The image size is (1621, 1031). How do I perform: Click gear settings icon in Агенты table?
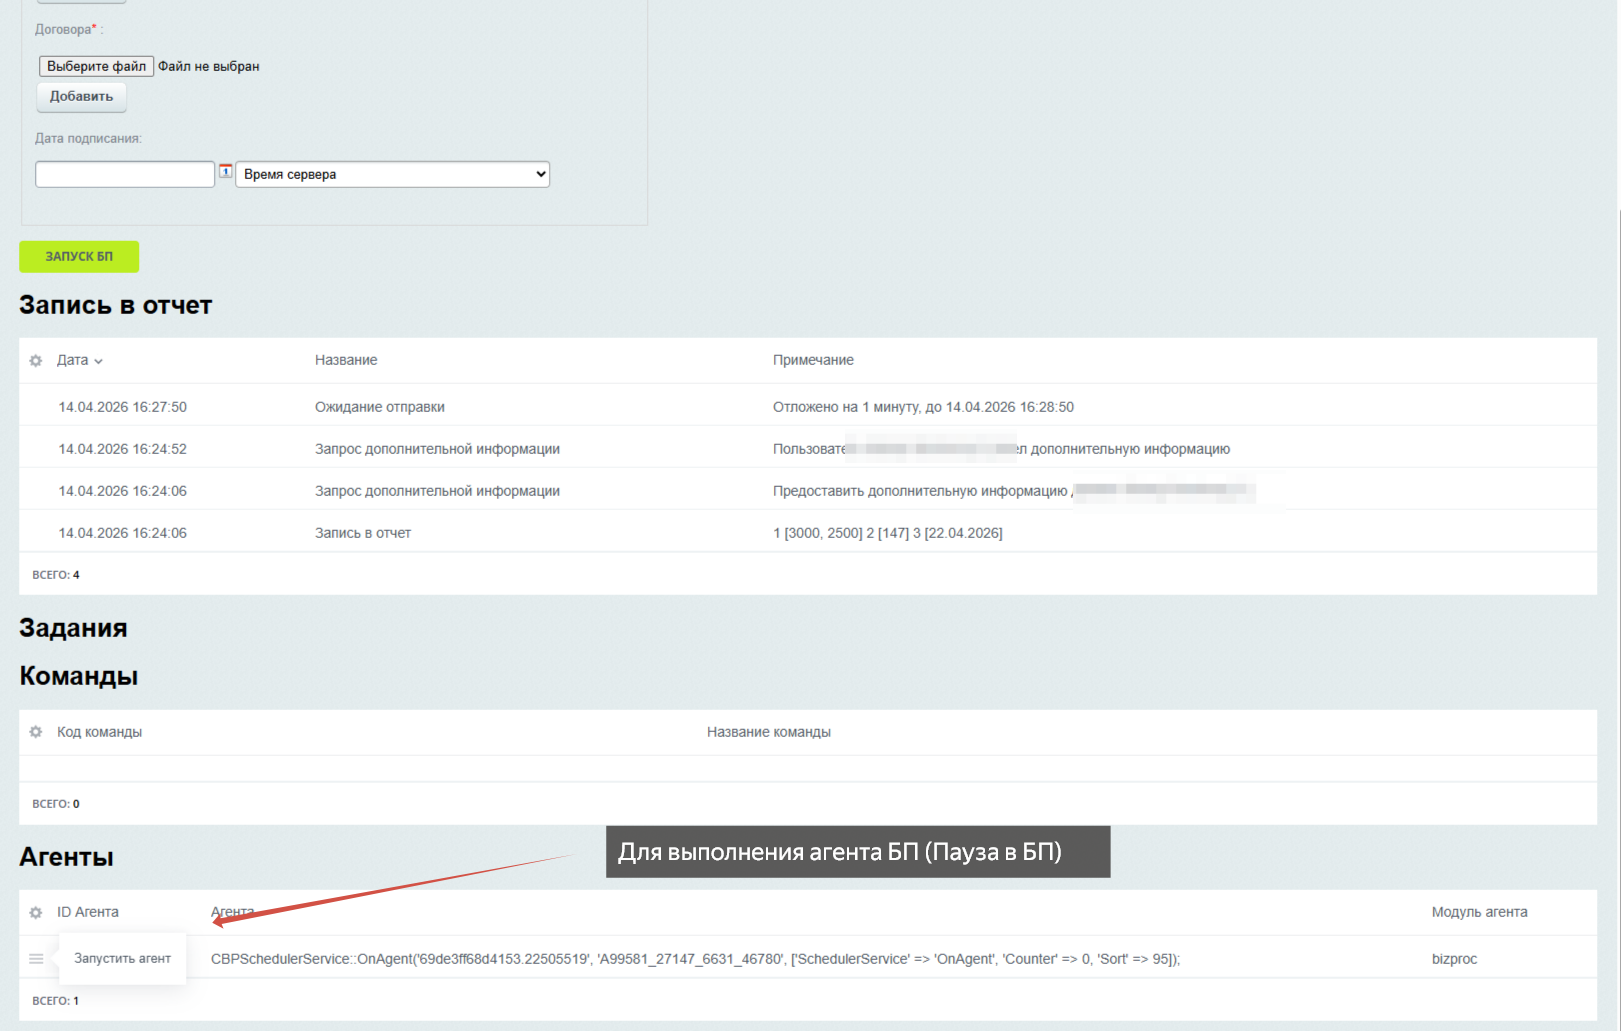[36, 913]
